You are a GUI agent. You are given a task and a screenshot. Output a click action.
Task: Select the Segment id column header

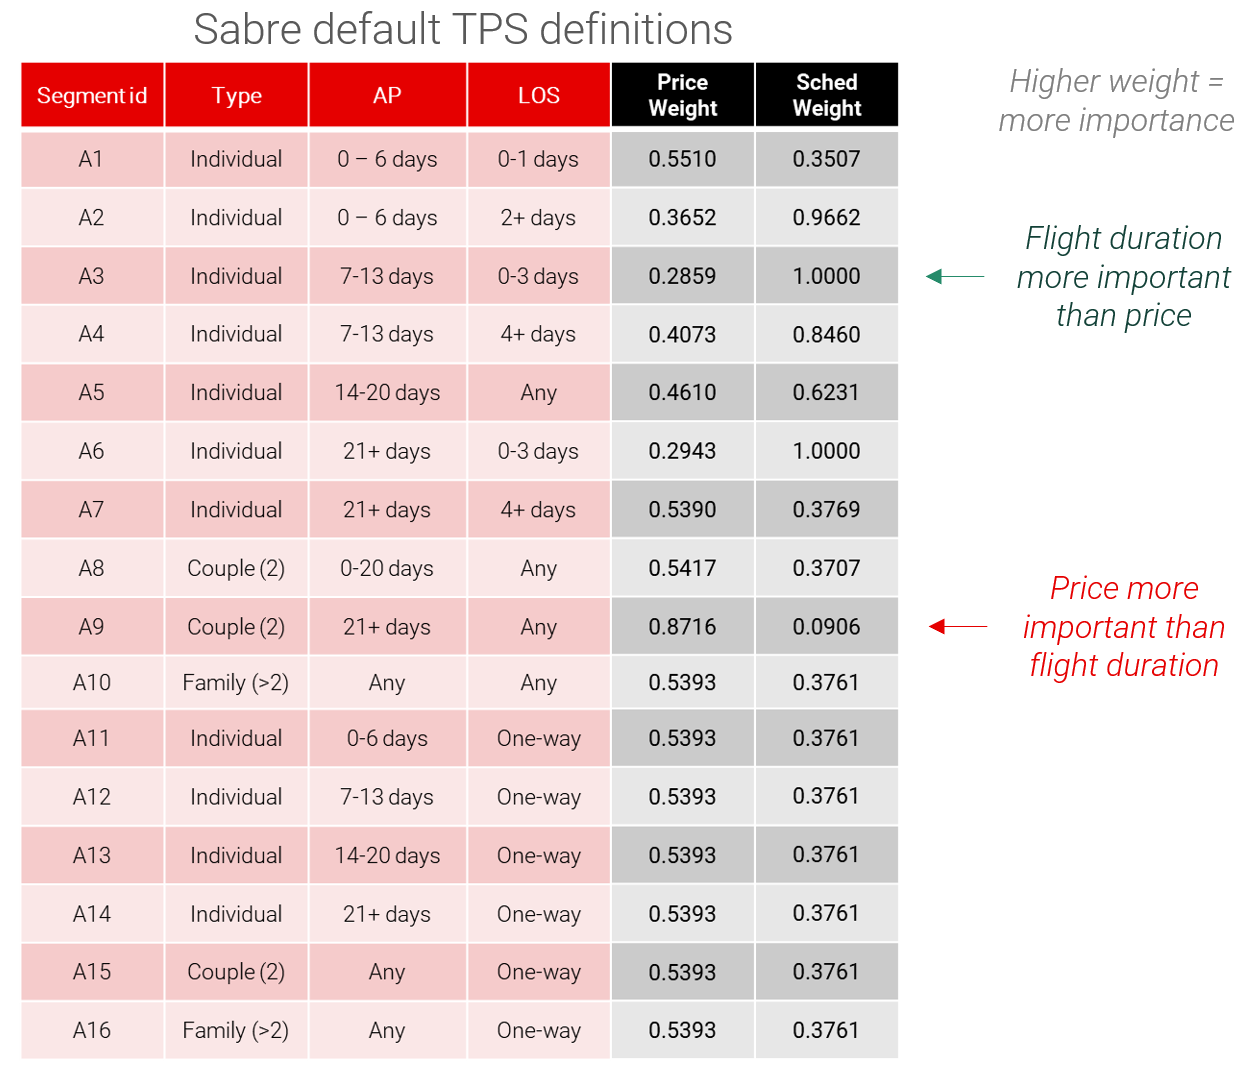(x=92, y=96)
